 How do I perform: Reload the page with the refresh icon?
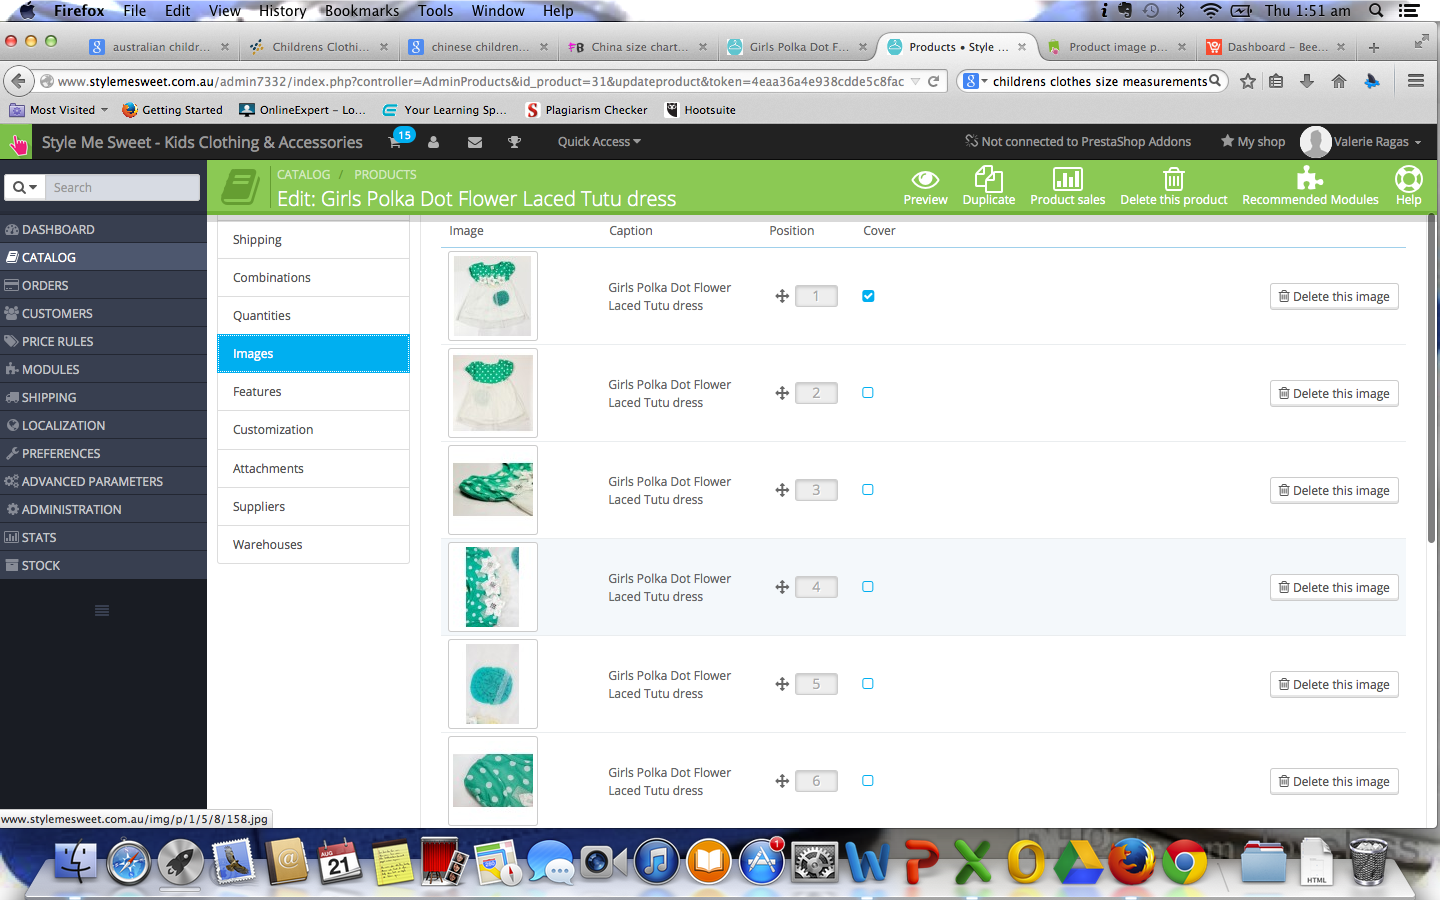click(933, 81)
